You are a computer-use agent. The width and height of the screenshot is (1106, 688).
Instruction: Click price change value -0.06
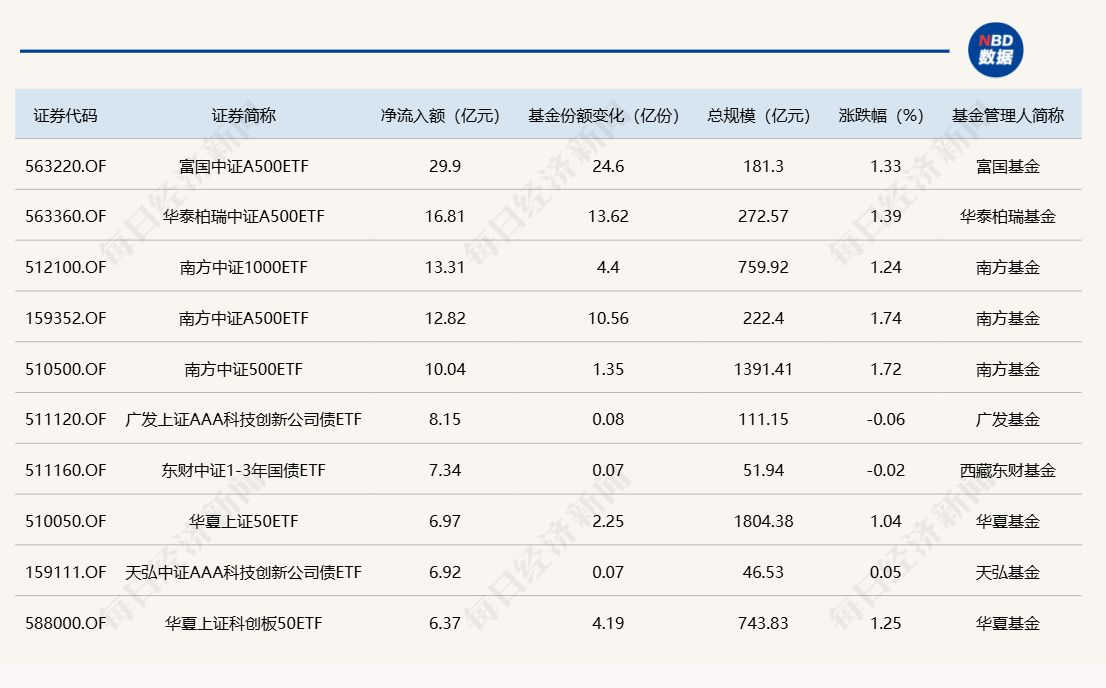(x=886, y=419)
